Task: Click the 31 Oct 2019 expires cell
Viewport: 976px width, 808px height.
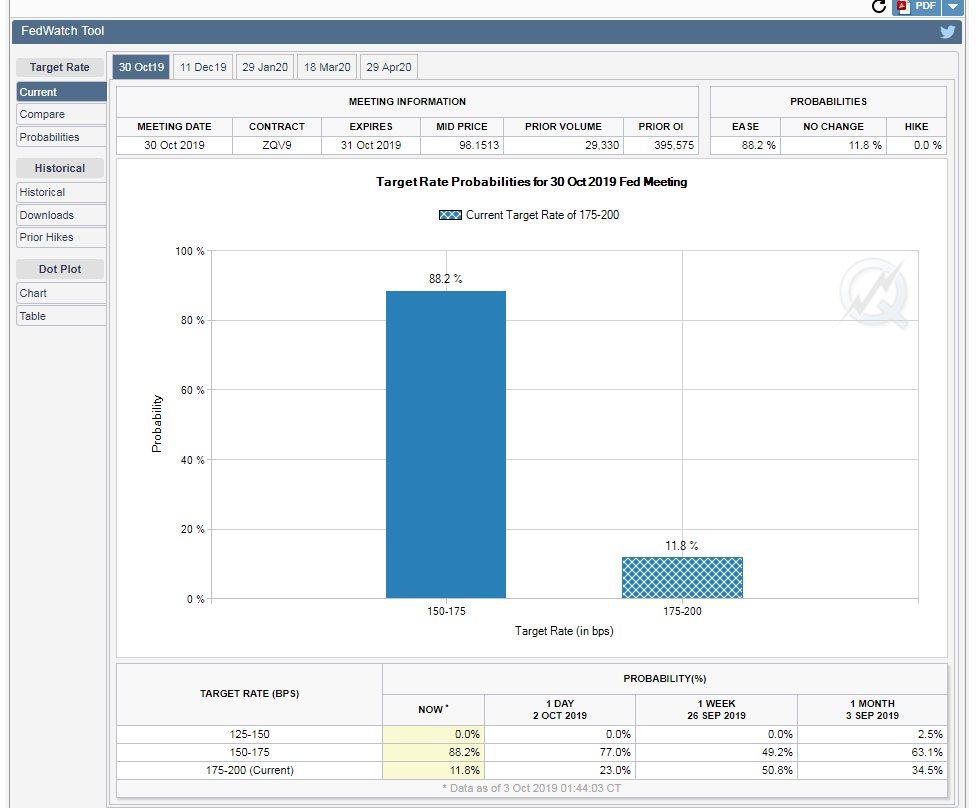Action: [x=370, y=145]
